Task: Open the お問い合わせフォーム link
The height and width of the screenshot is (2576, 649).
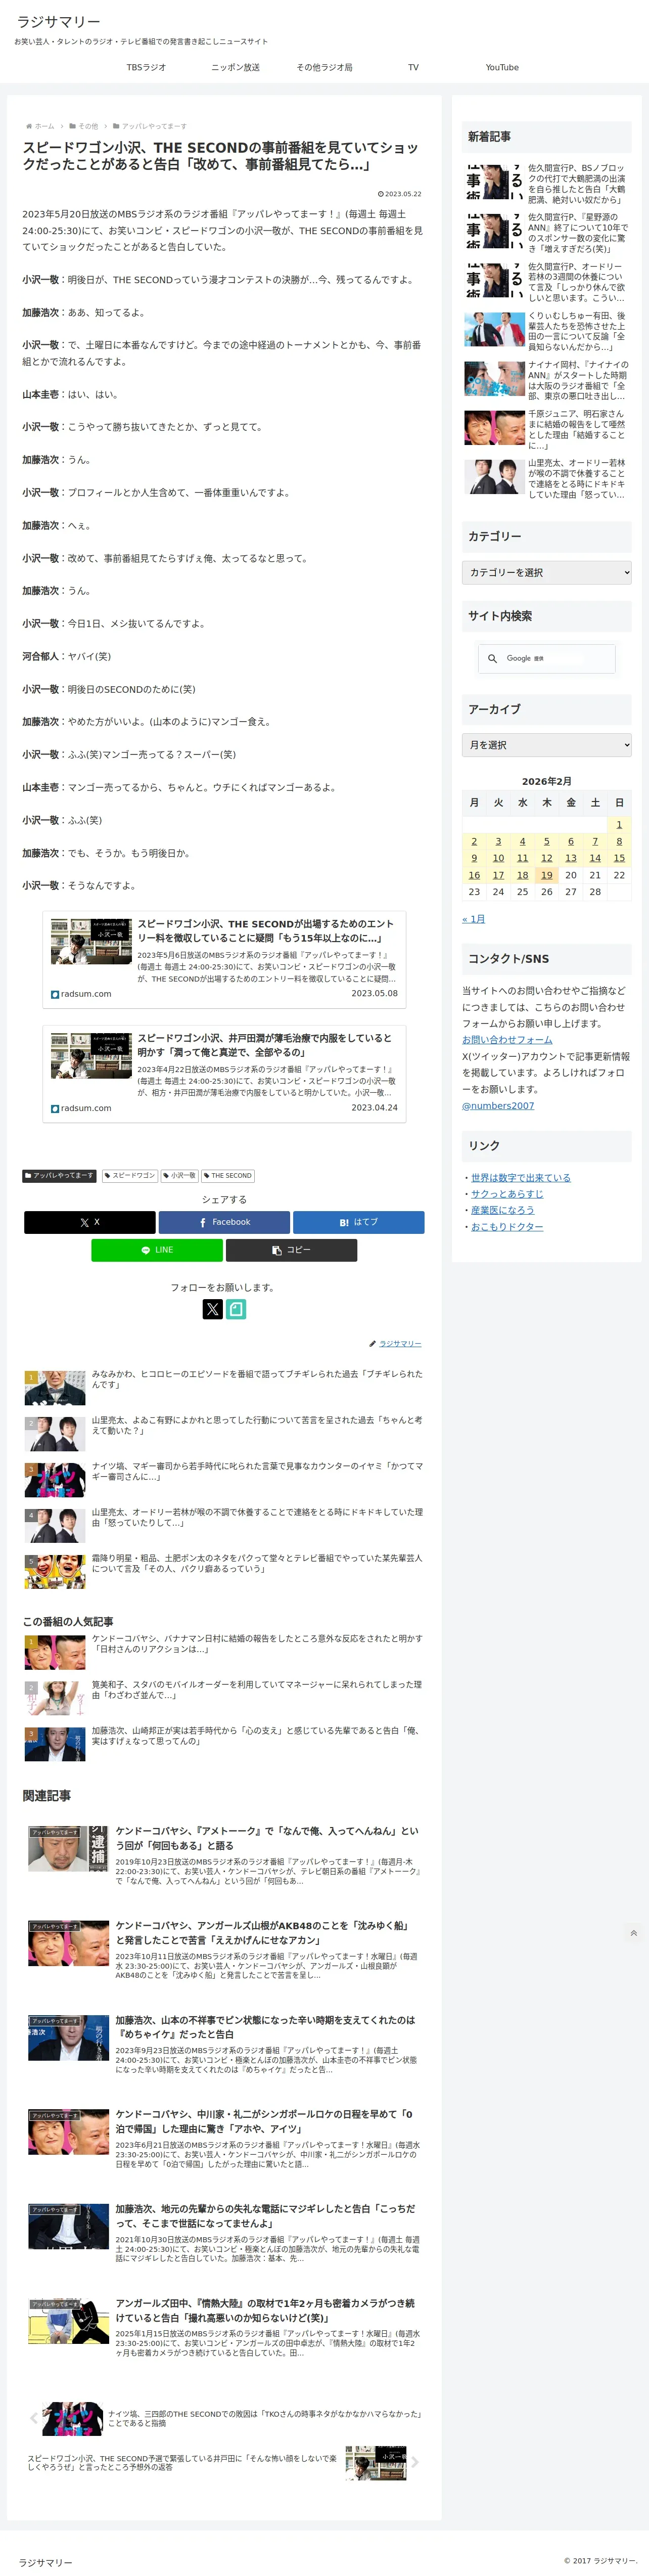Action: click(507, 1040)
